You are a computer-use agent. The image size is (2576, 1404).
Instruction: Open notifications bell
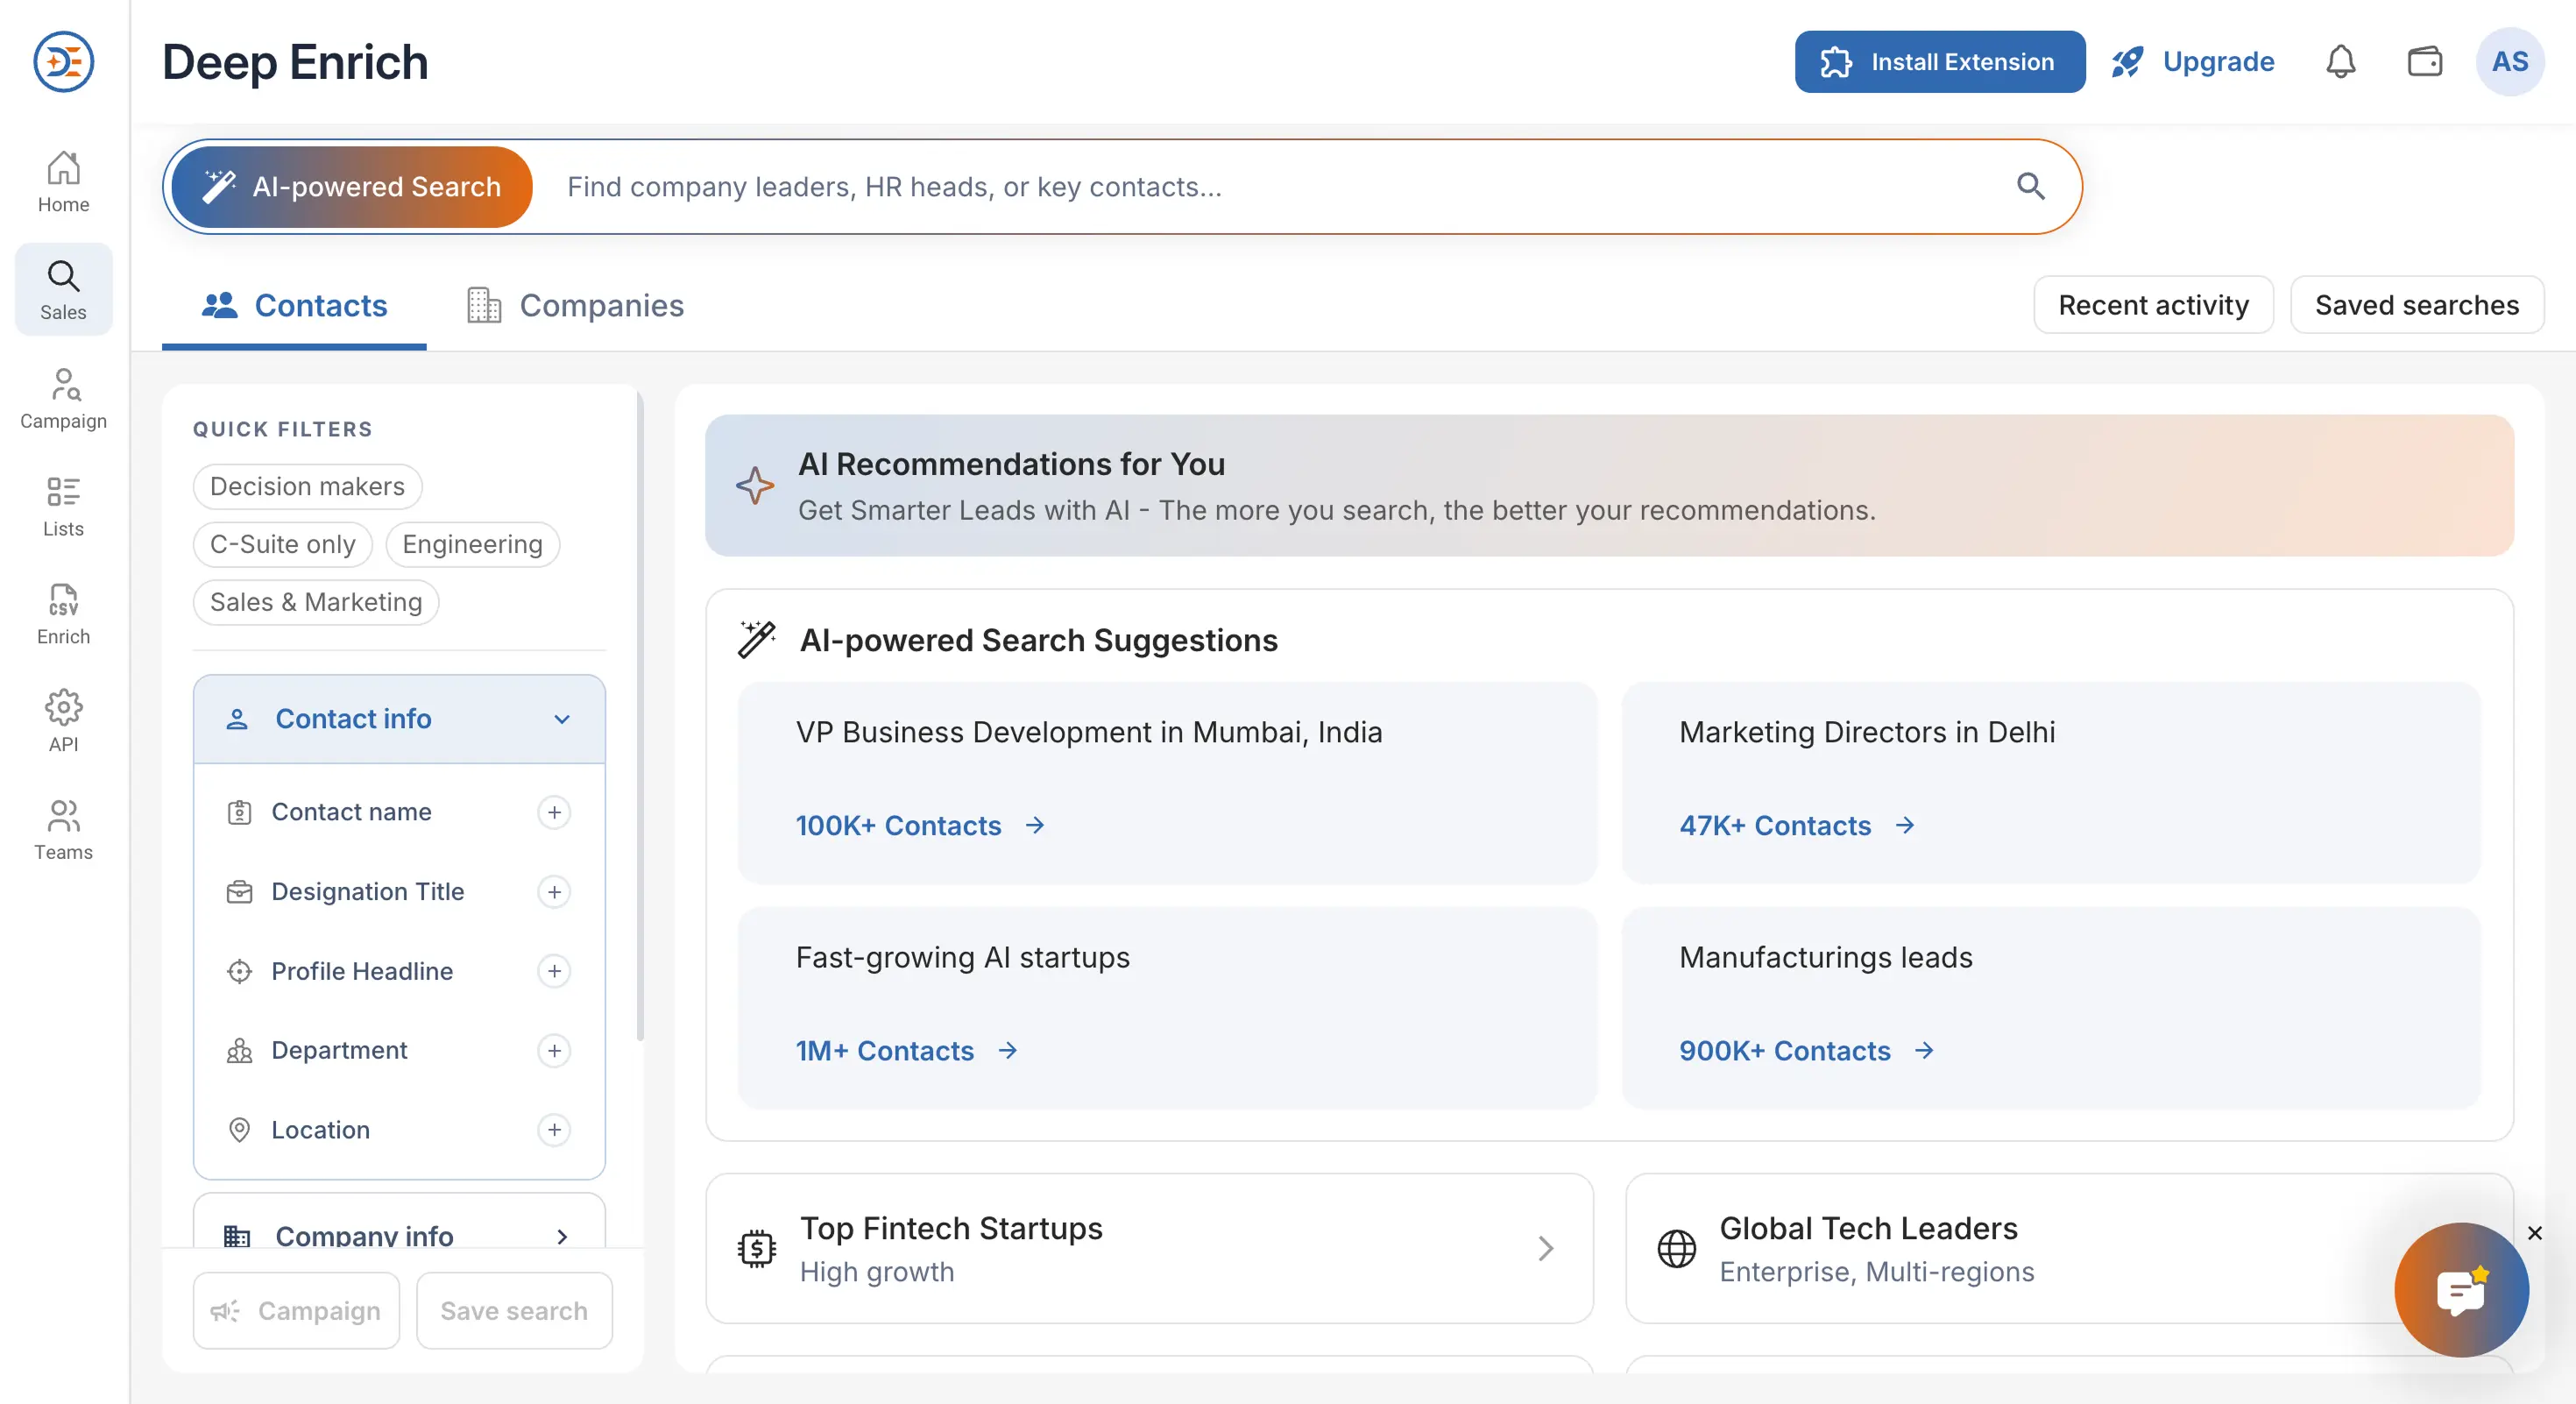coord(2340,61)
